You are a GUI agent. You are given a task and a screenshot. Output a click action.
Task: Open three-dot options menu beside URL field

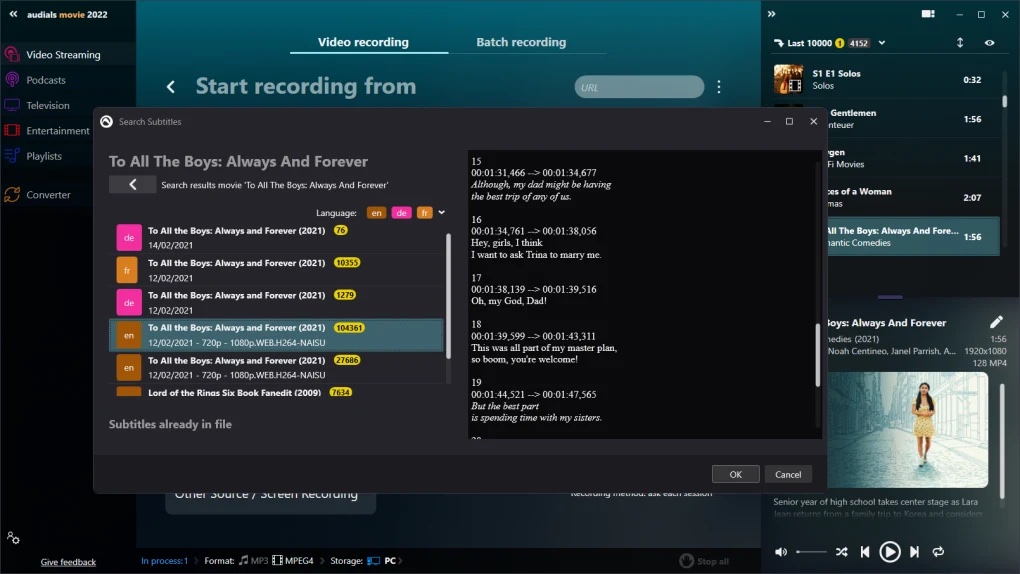click(x=719, y=87)
